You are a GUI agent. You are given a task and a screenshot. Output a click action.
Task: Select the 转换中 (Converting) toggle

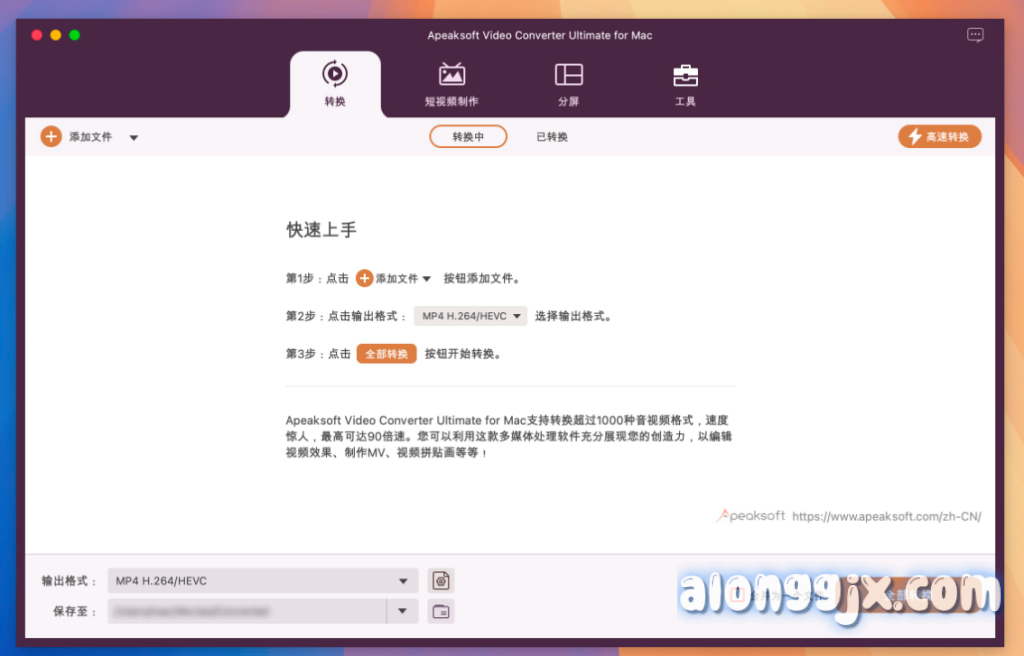[468, 137]
